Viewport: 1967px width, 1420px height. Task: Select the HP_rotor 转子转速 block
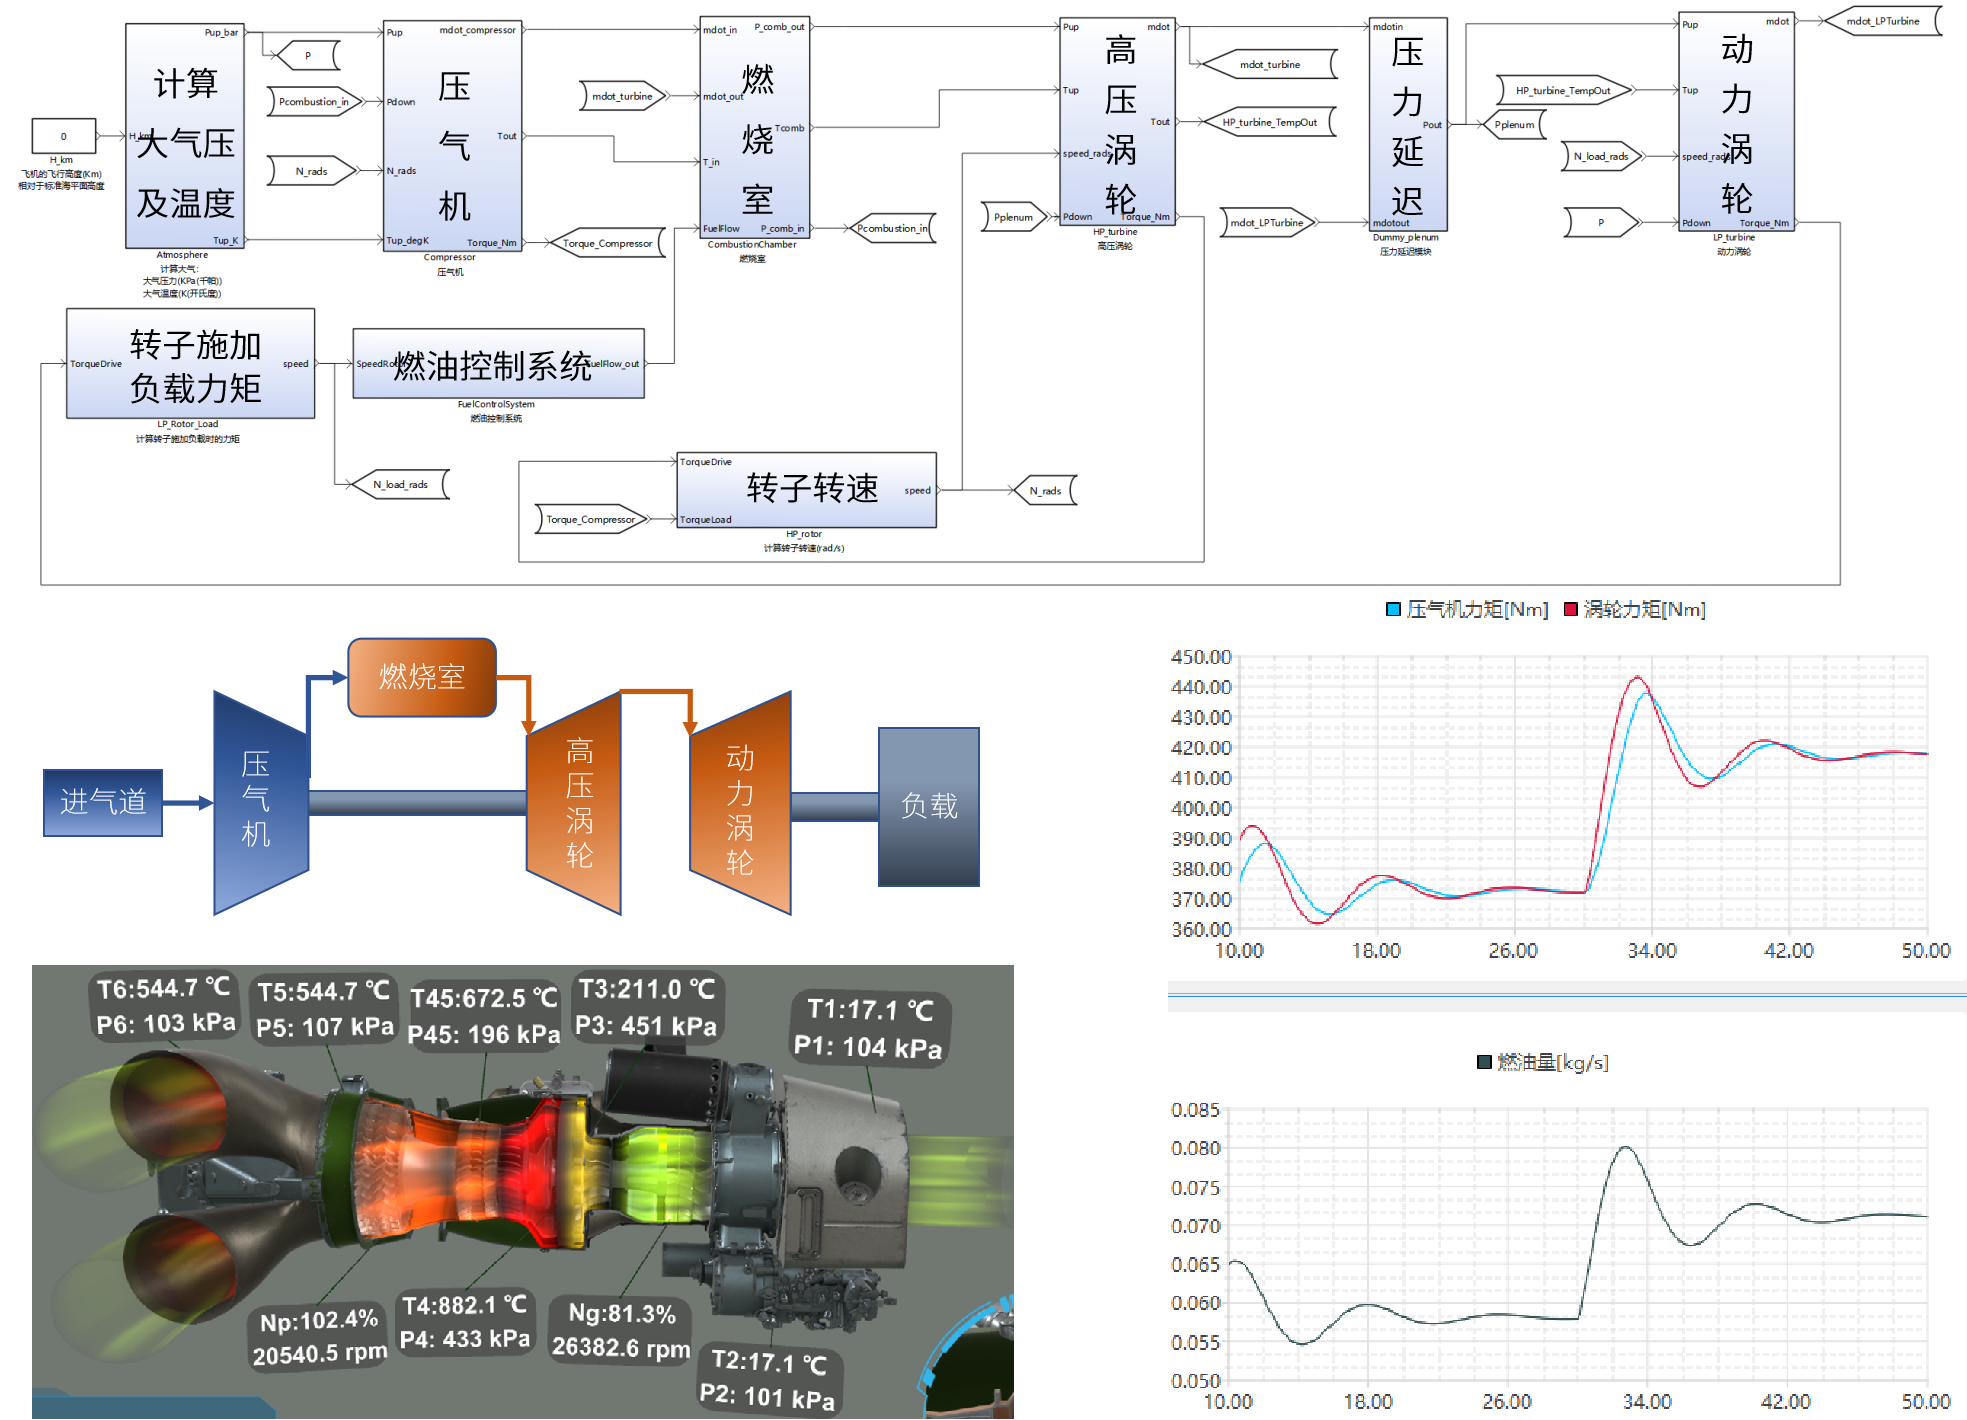click(x=807, y=490)
